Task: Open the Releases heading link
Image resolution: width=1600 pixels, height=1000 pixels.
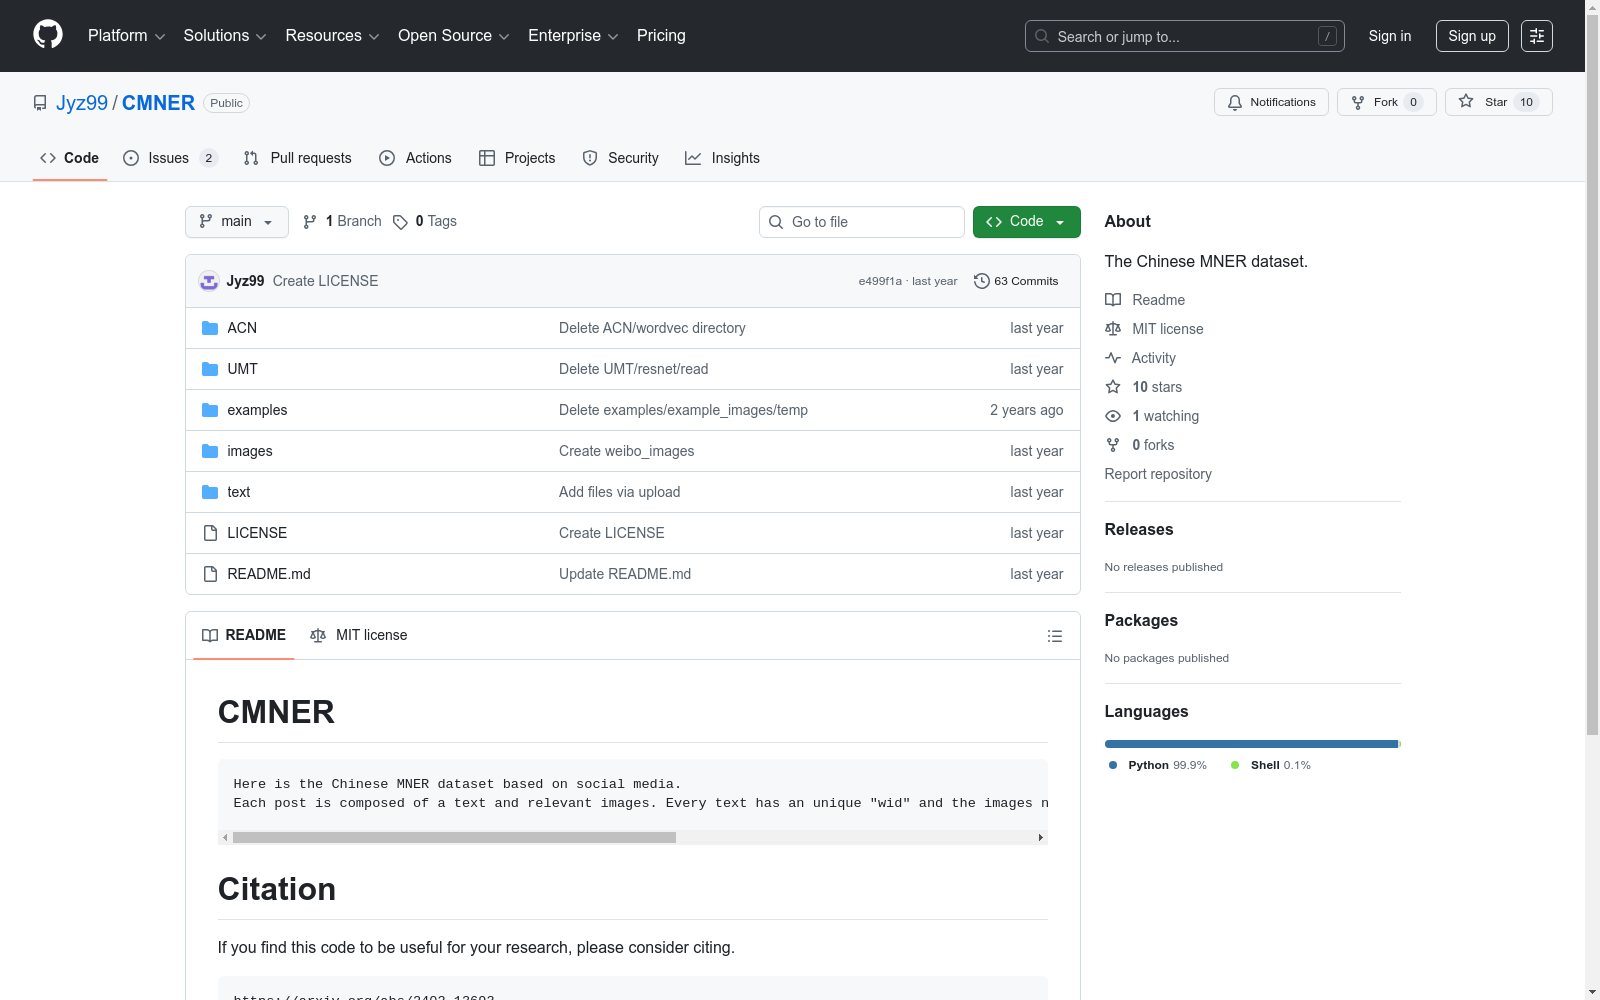Action: (x=1139, y=530)
